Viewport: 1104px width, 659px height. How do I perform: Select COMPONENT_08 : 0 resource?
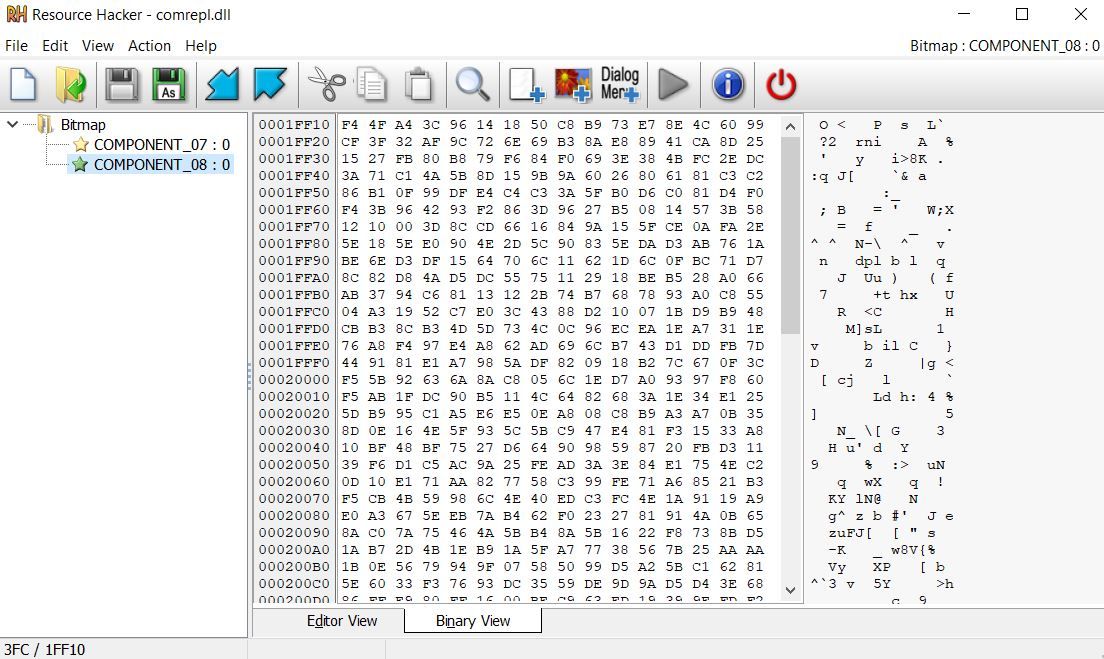pos(161,165)
